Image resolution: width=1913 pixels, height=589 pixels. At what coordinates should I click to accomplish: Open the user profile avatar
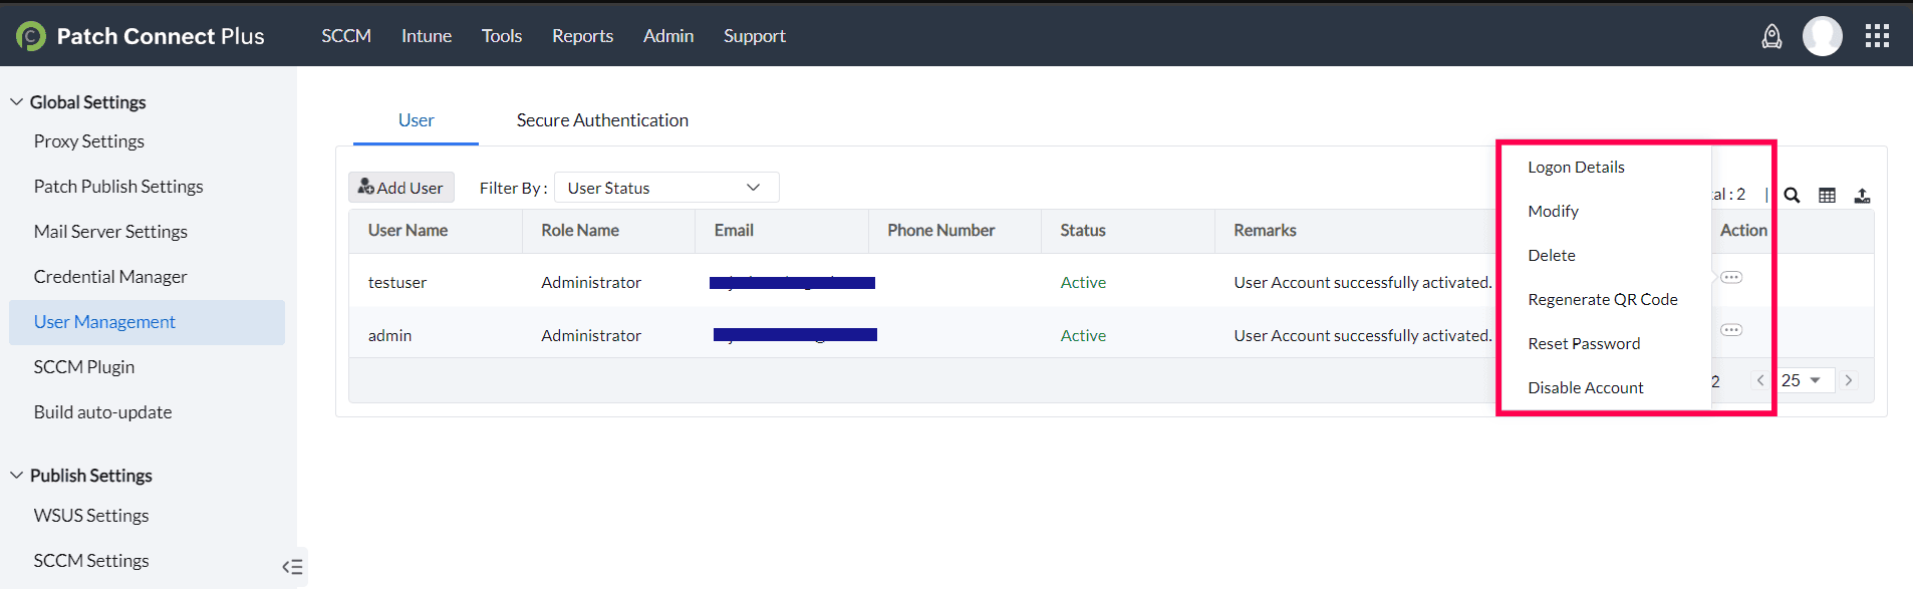pyautogui.click(x=1822, y=37)
